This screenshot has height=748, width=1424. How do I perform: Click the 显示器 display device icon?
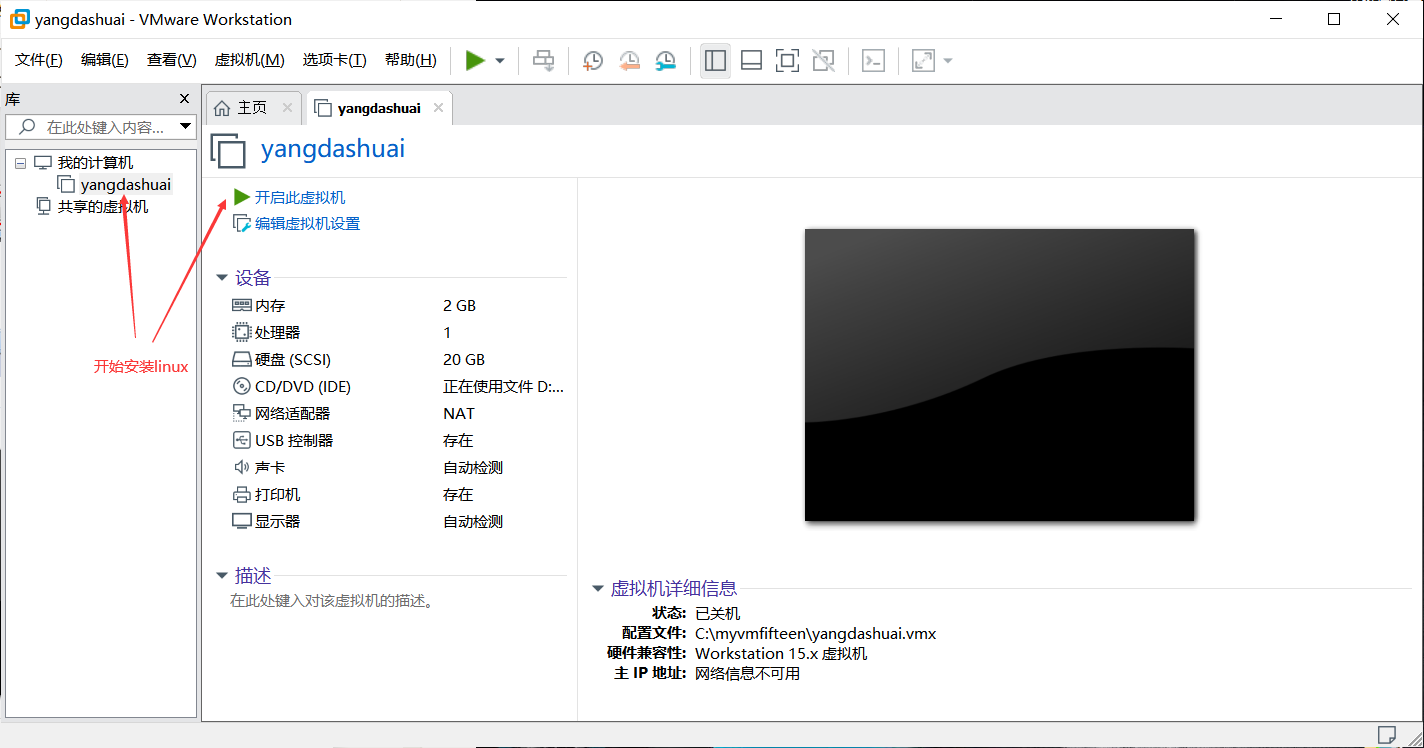pos(242,521)
